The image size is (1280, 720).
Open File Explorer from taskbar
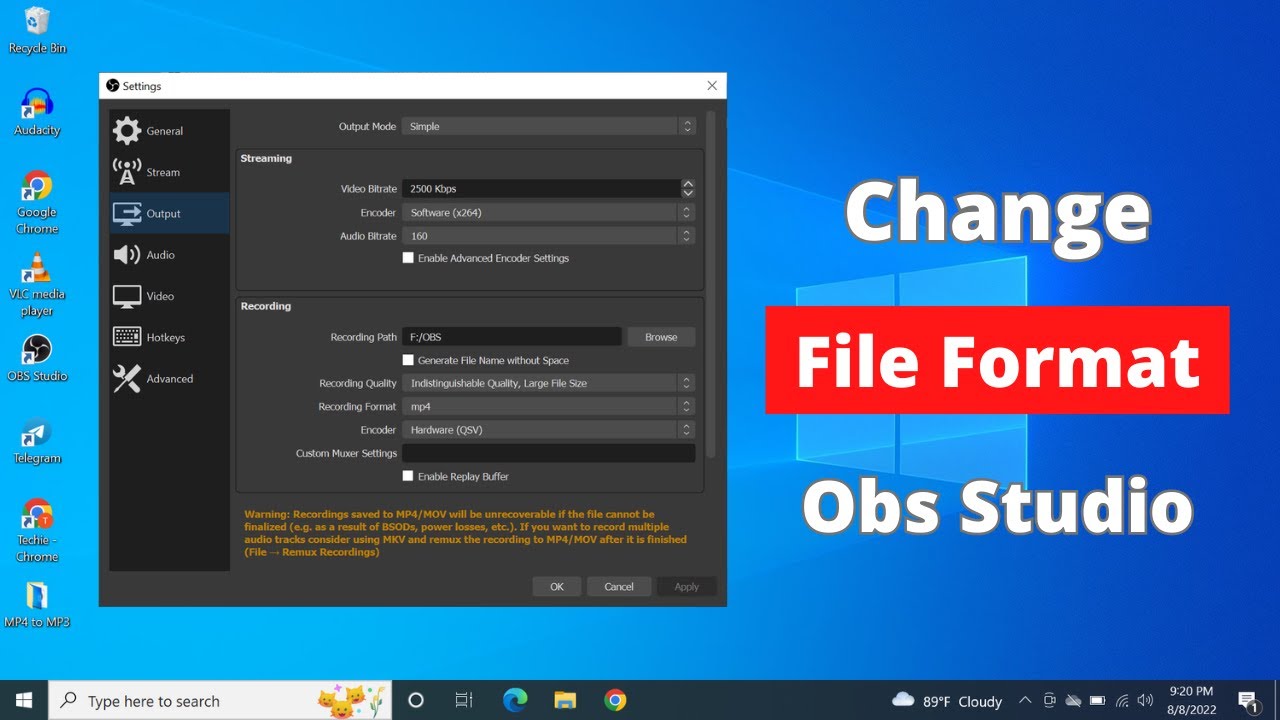(x=565, y=700)
